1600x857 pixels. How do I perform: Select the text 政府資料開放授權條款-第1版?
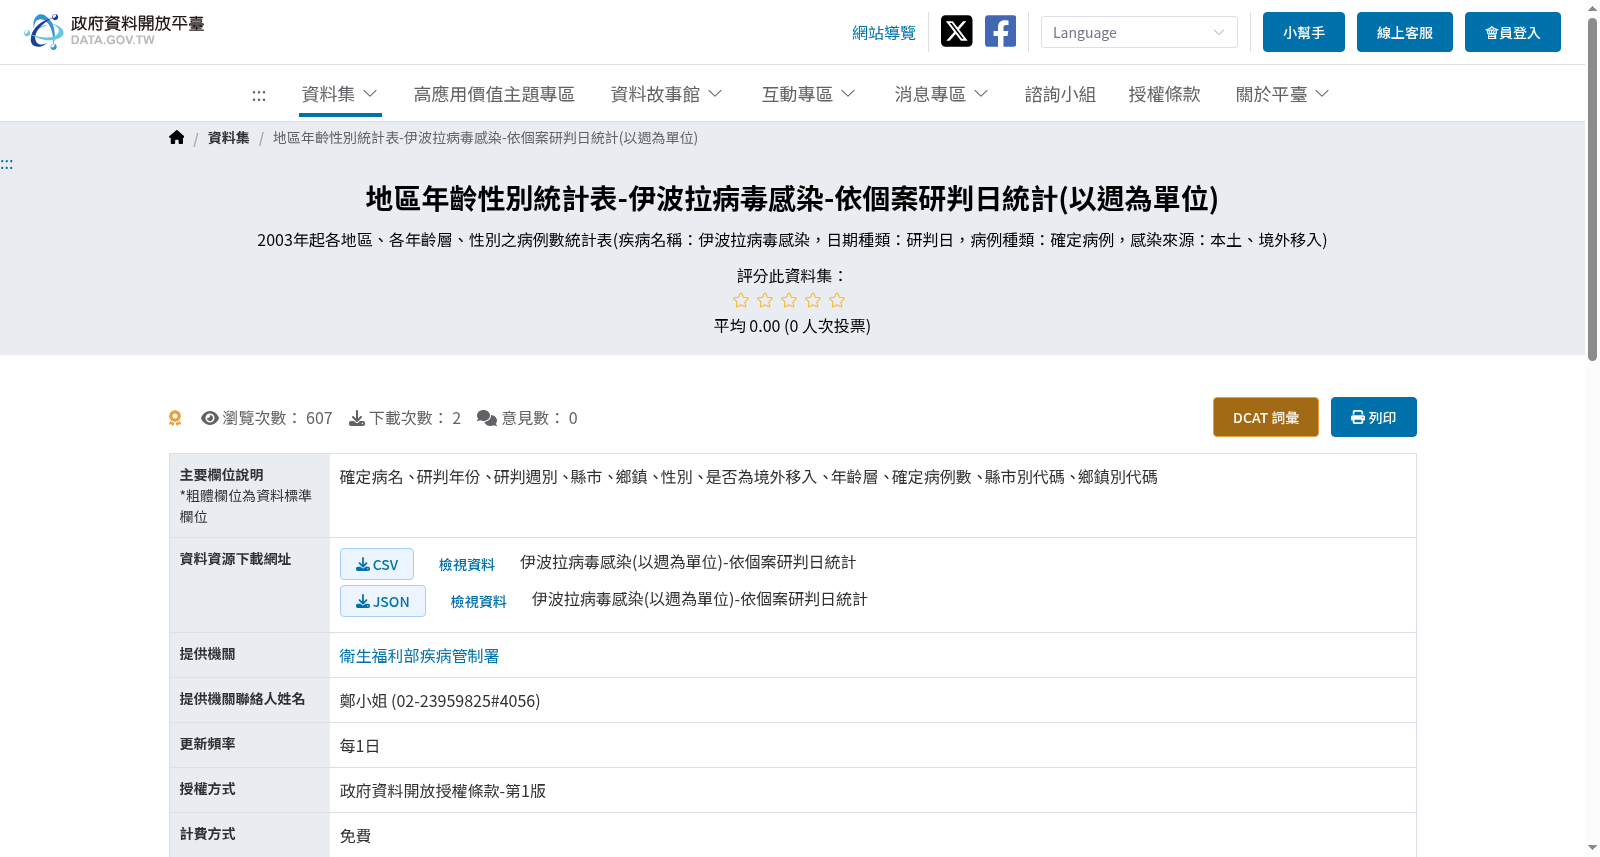(443, 791)
